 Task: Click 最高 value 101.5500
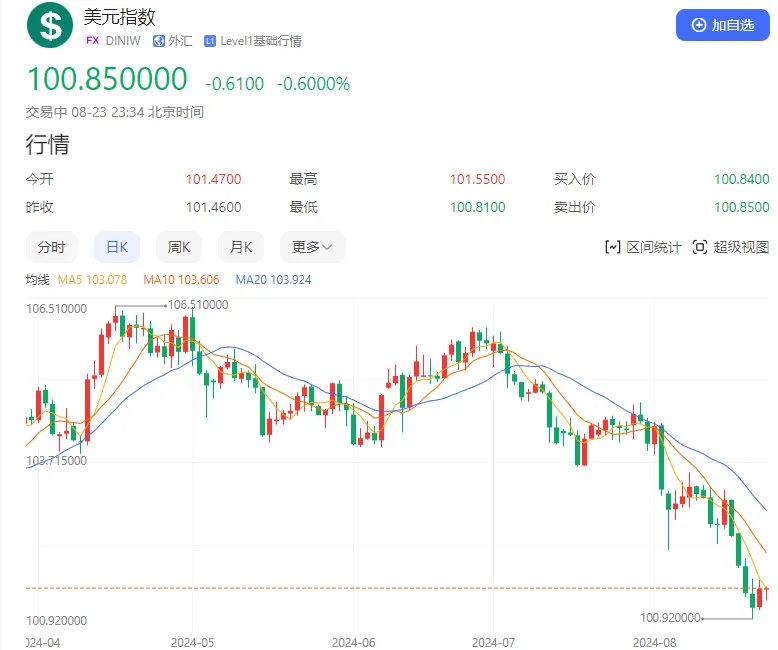[x=477, y=179]
